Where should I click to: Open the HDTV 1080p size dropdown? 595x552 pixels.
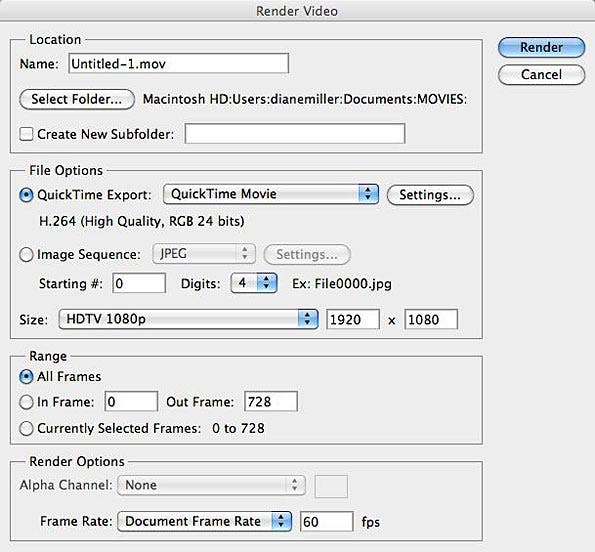(x=188, y=319)
